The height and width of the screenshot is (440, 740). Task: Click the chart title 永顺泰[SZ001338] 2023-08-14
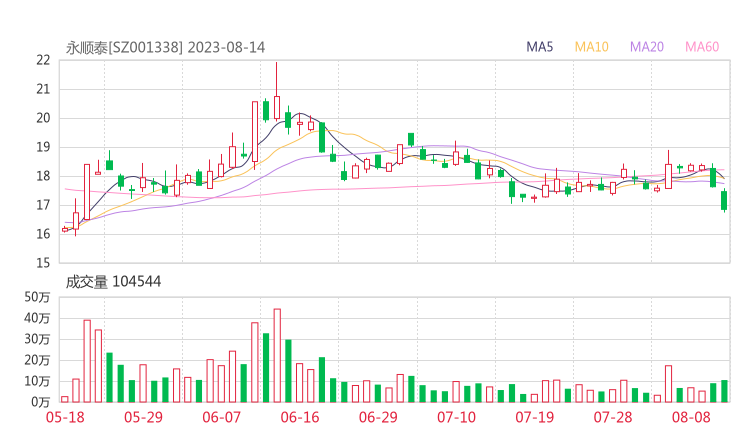[x=165, y=47]
